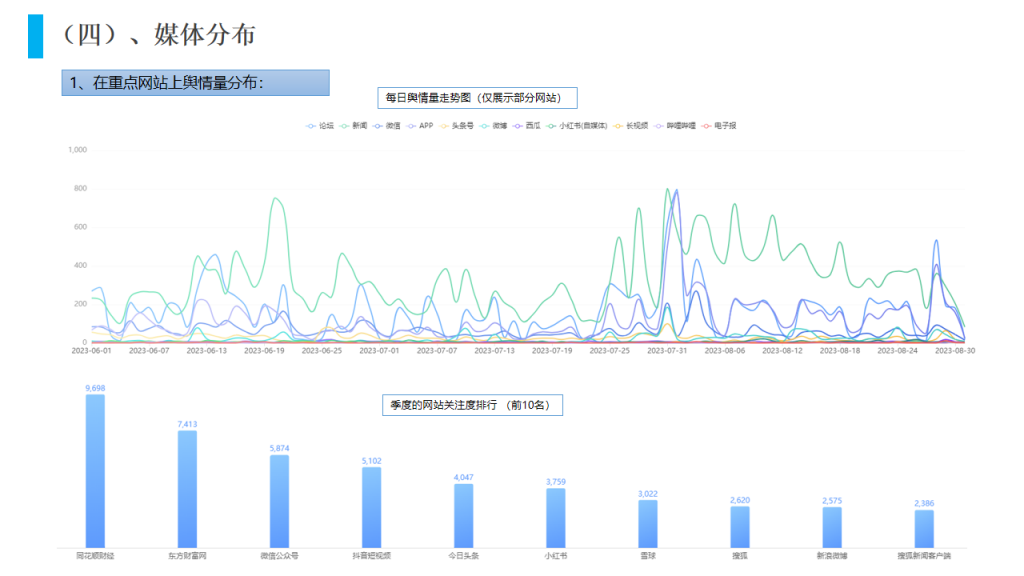Click the 抖音短视频 bar with 5,102

point(371,506)
